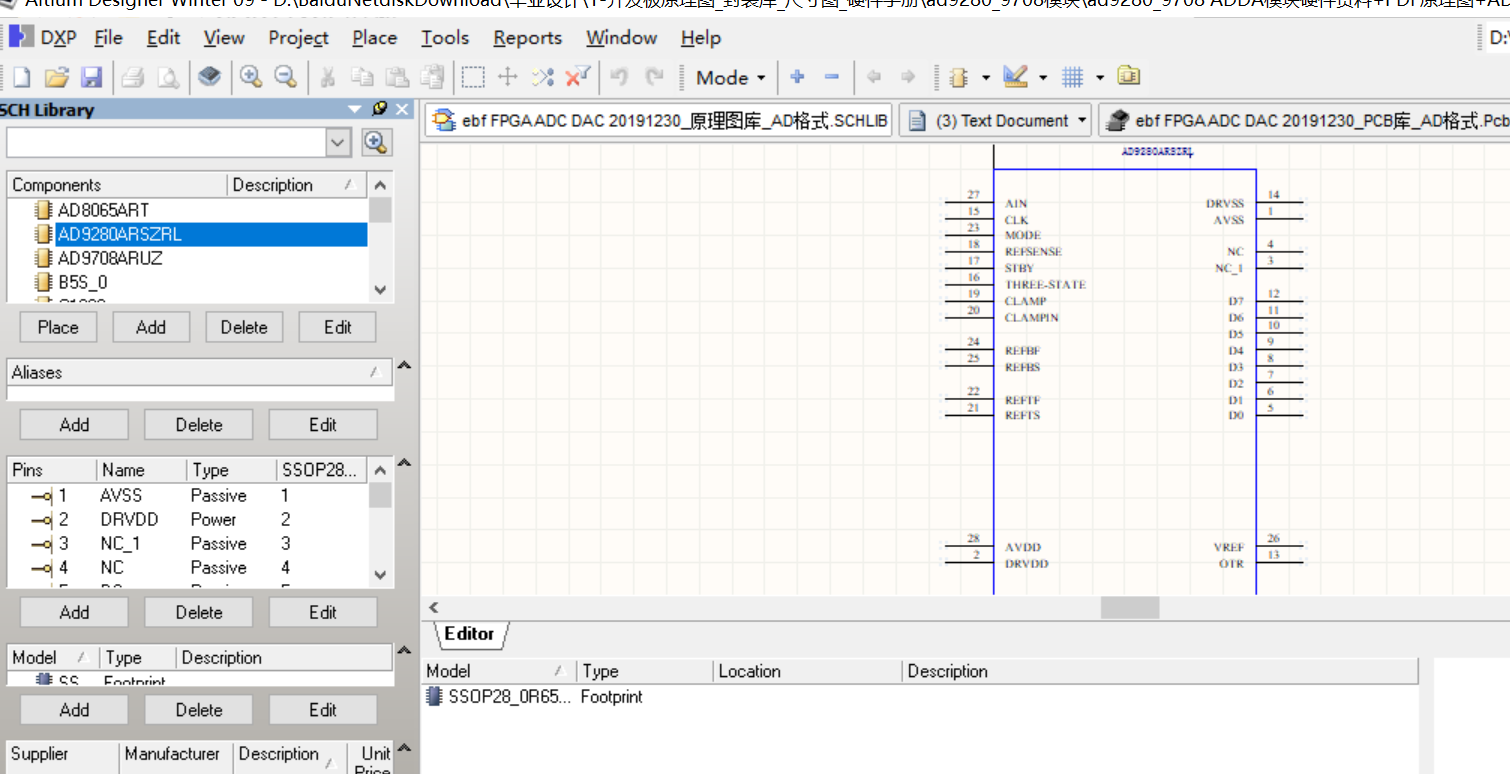Click the IEEE symbols component icon
This screenshot has width=1510, height=774.
click(959, 77)
